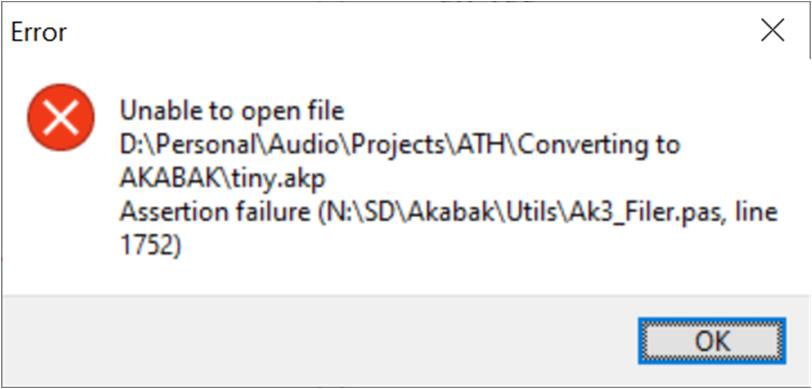Click the 'Converting to' text in path
This screenshot has height=389, width=812.
click(x=599, y=146)
